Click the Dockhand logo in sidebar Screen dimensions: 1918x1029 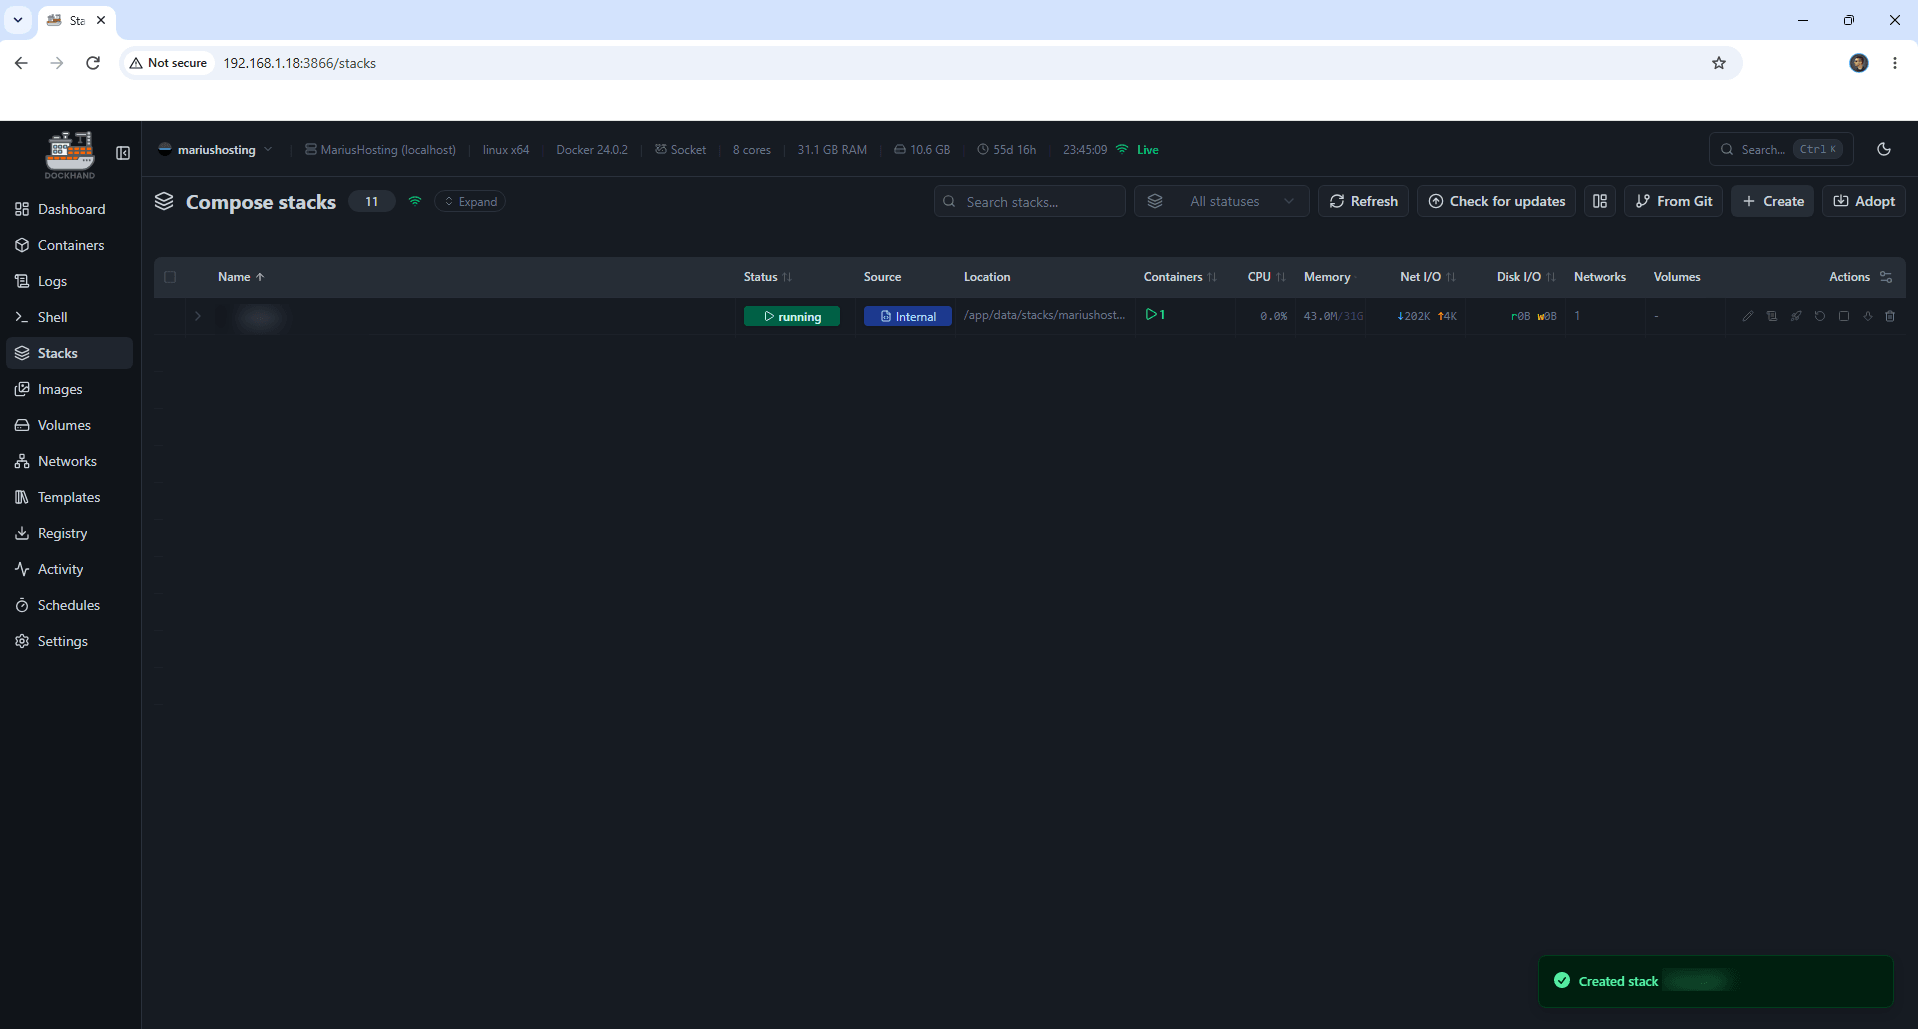coord(70,155)
